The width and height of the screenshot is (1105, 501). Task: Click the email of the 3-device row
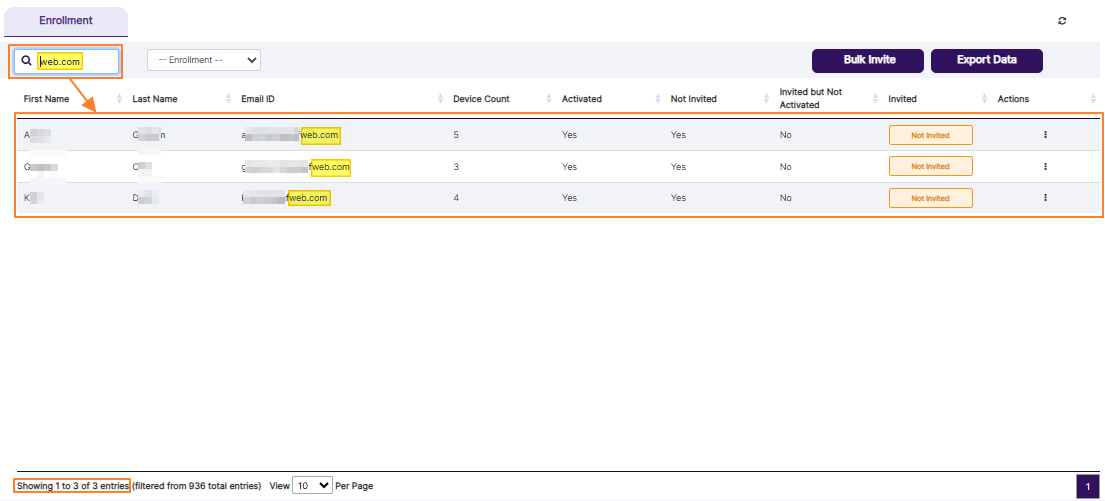[x=296, y=167]
